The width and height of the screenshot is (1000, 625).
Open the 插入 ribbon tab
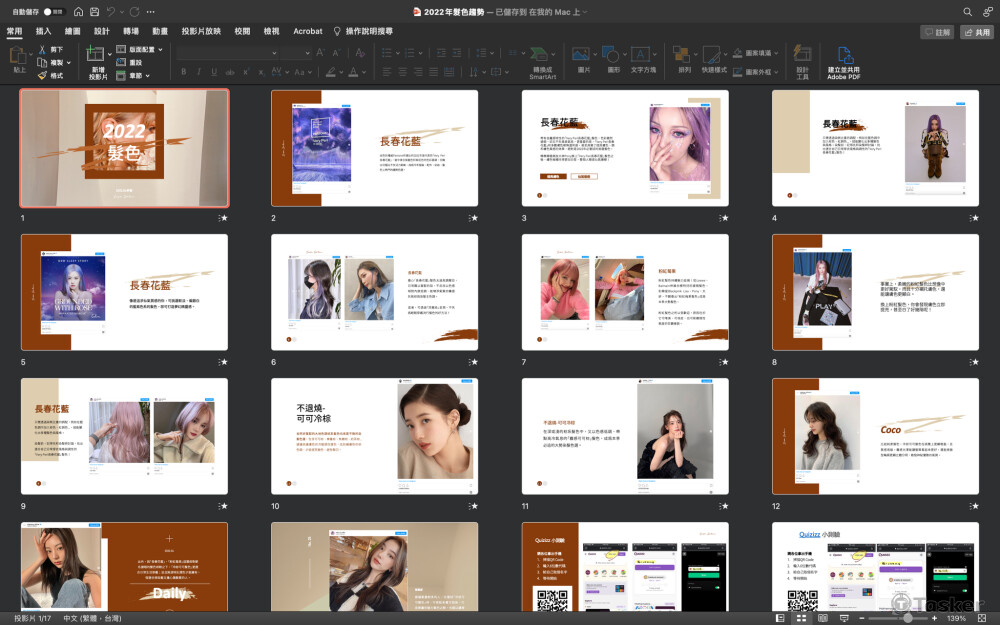coord(43,31)
